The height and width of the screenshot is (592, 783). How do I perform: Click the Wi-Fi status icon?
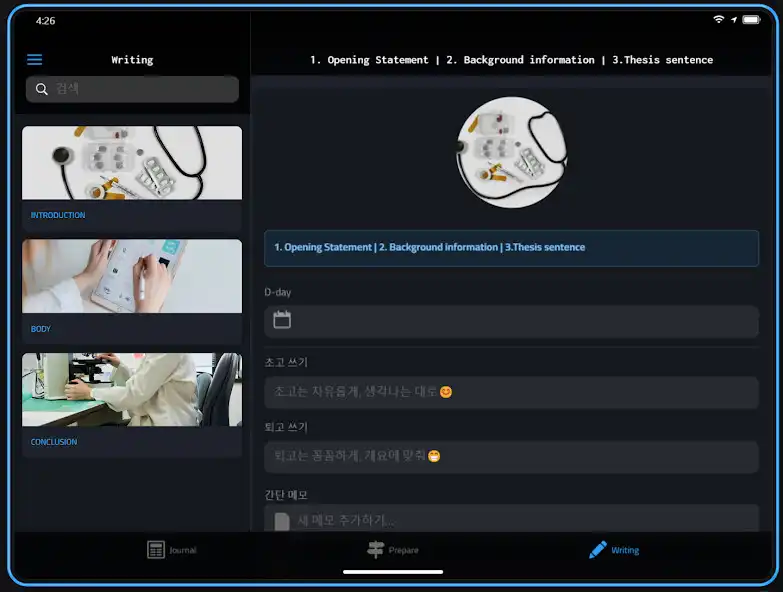pos(719,19)
